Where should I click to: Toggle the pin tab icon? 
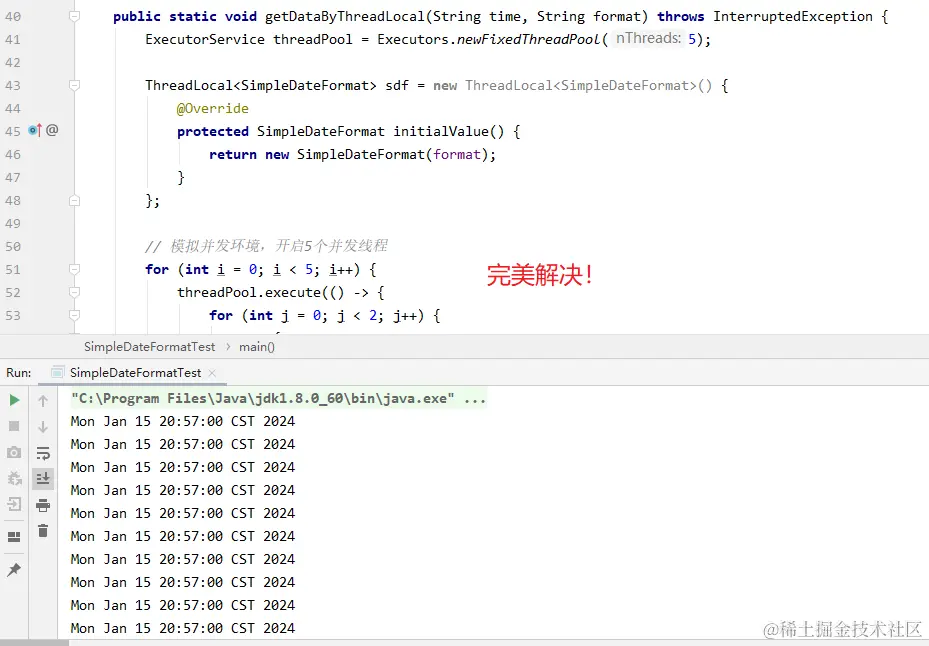click(x=13, y=570)
